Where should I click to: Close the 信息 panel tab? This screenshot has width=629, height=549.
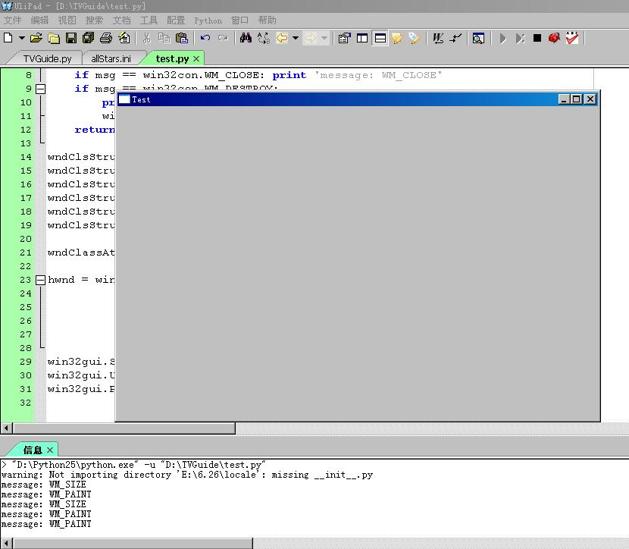click(50, 450)
